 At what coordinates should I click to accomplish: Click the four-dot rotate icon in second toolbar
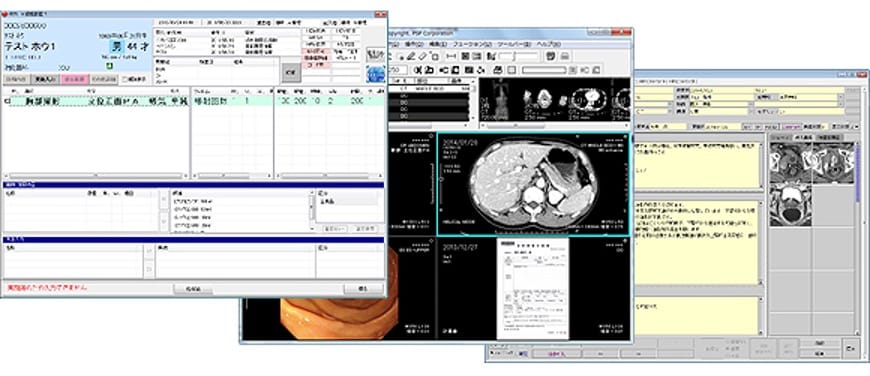coord(480,70)
